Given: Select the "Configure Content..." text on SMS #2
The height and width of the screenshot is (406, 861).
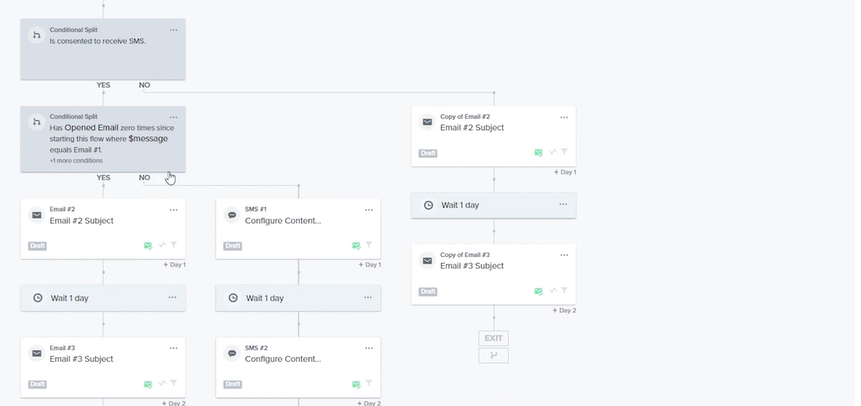Looking at the screenshot, I should click(283, 359).
